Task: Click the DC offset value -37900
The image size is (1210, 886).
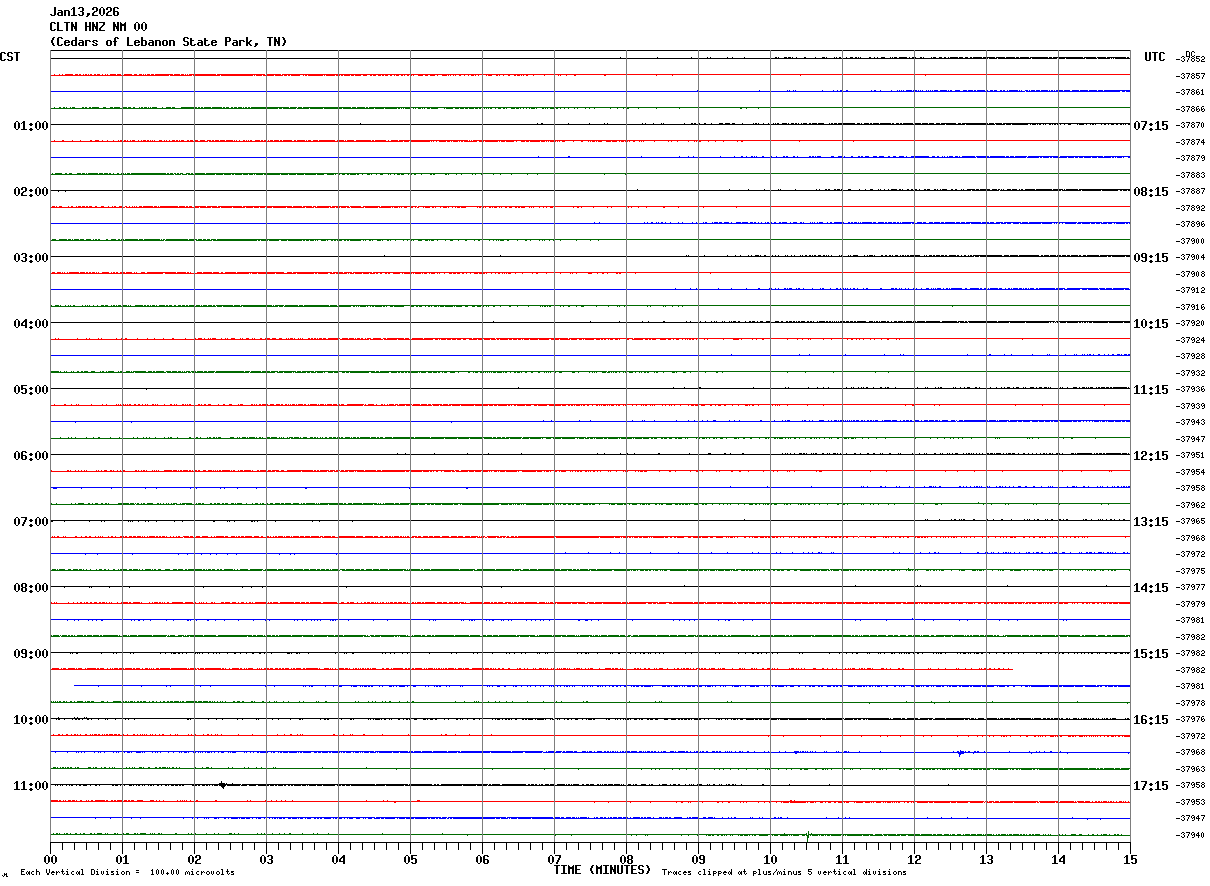Action: [1190, 241]
